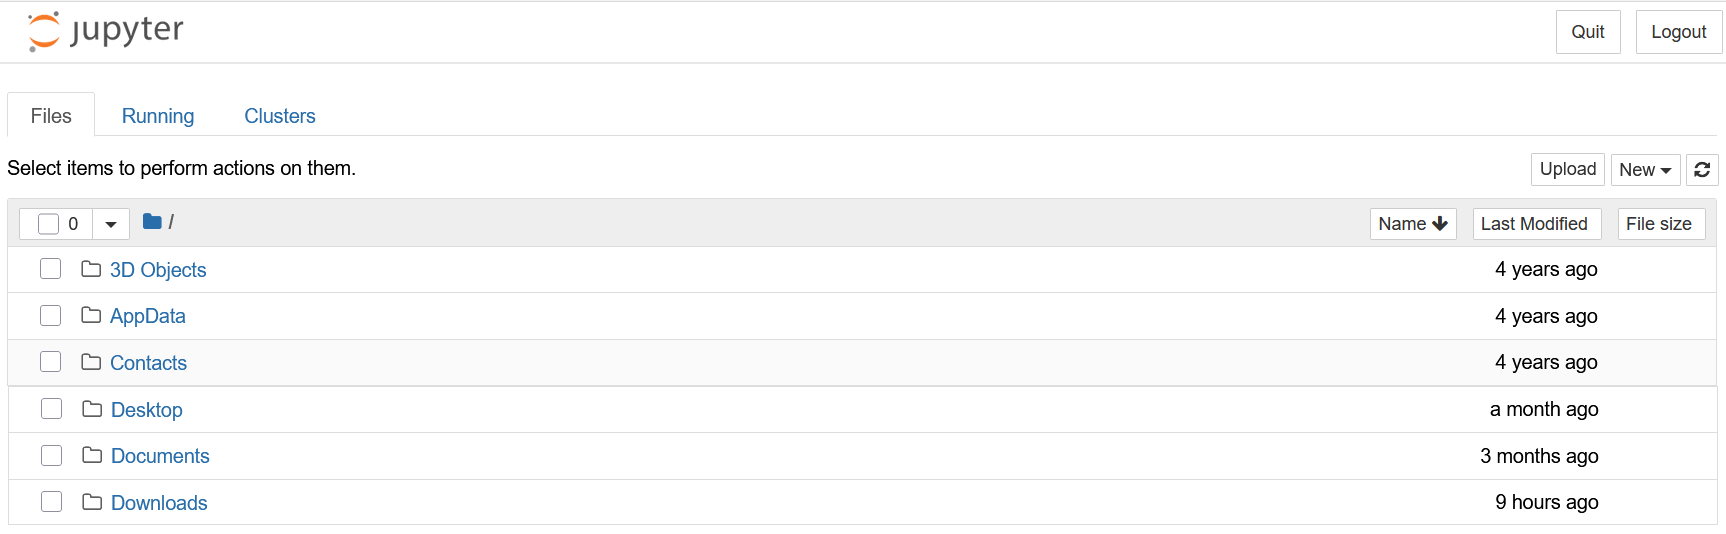Open the Clusters tab
Screen dimensions: 1726x534
[280, 116]
